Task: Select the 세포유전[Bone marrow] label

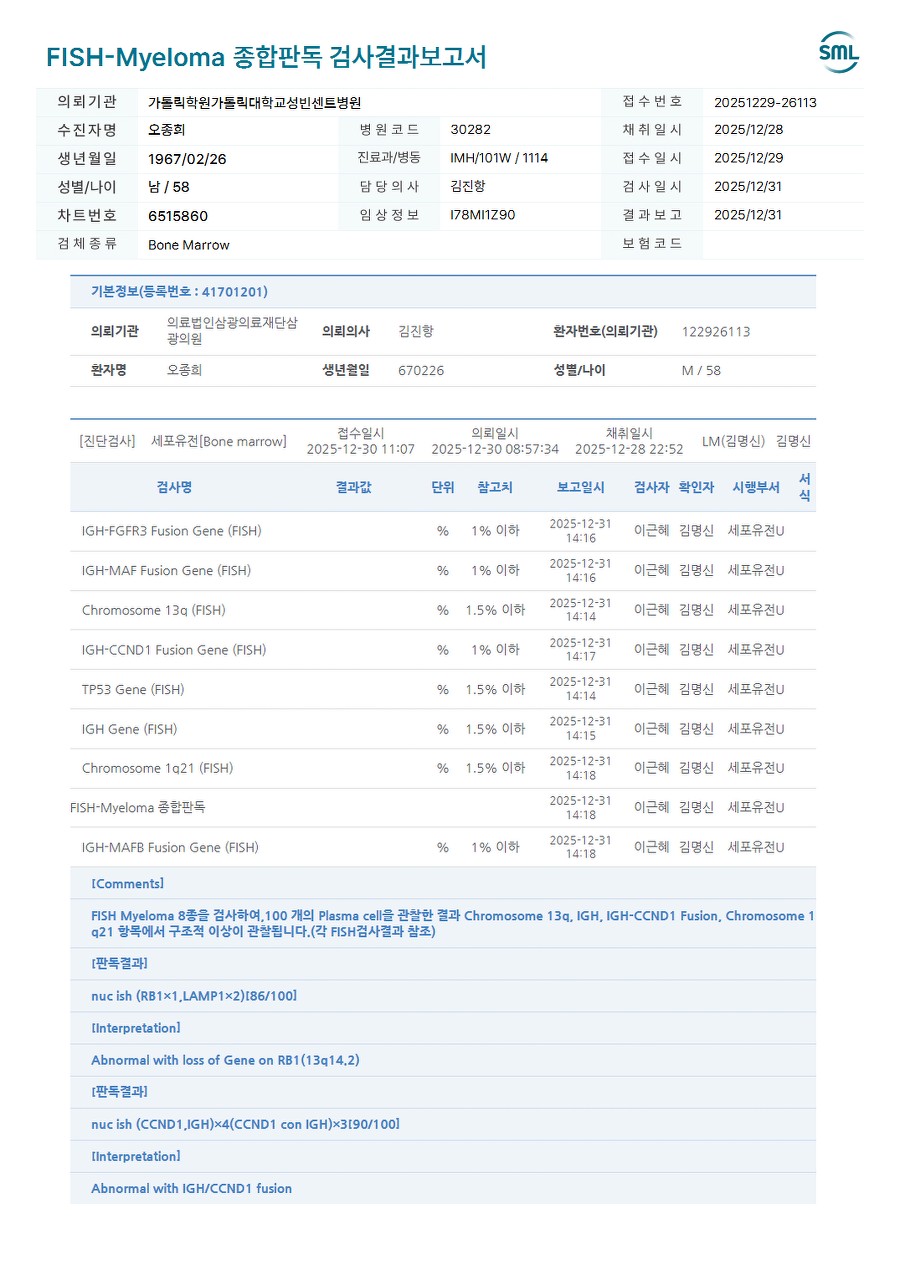Action: (219, 441)
